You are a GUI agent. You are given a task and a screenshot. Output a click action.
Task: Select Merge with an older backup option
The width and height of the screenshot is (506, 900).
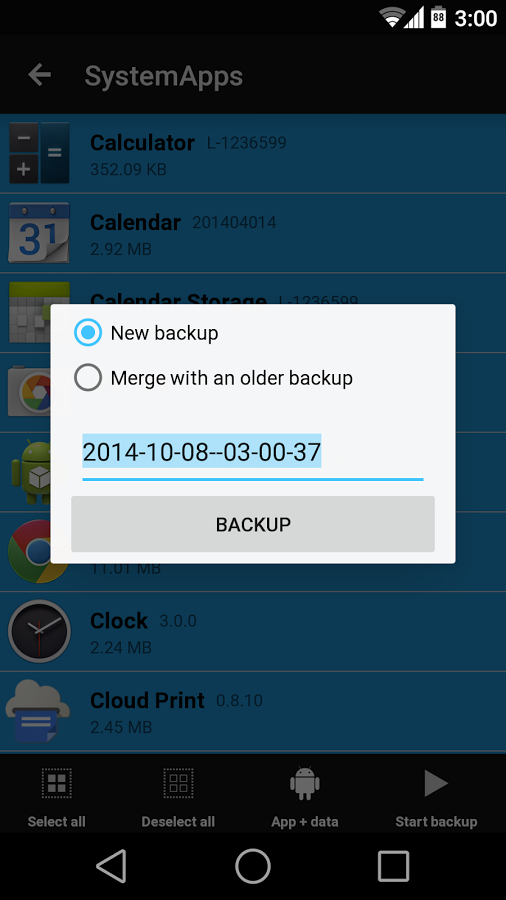(88, 378)
